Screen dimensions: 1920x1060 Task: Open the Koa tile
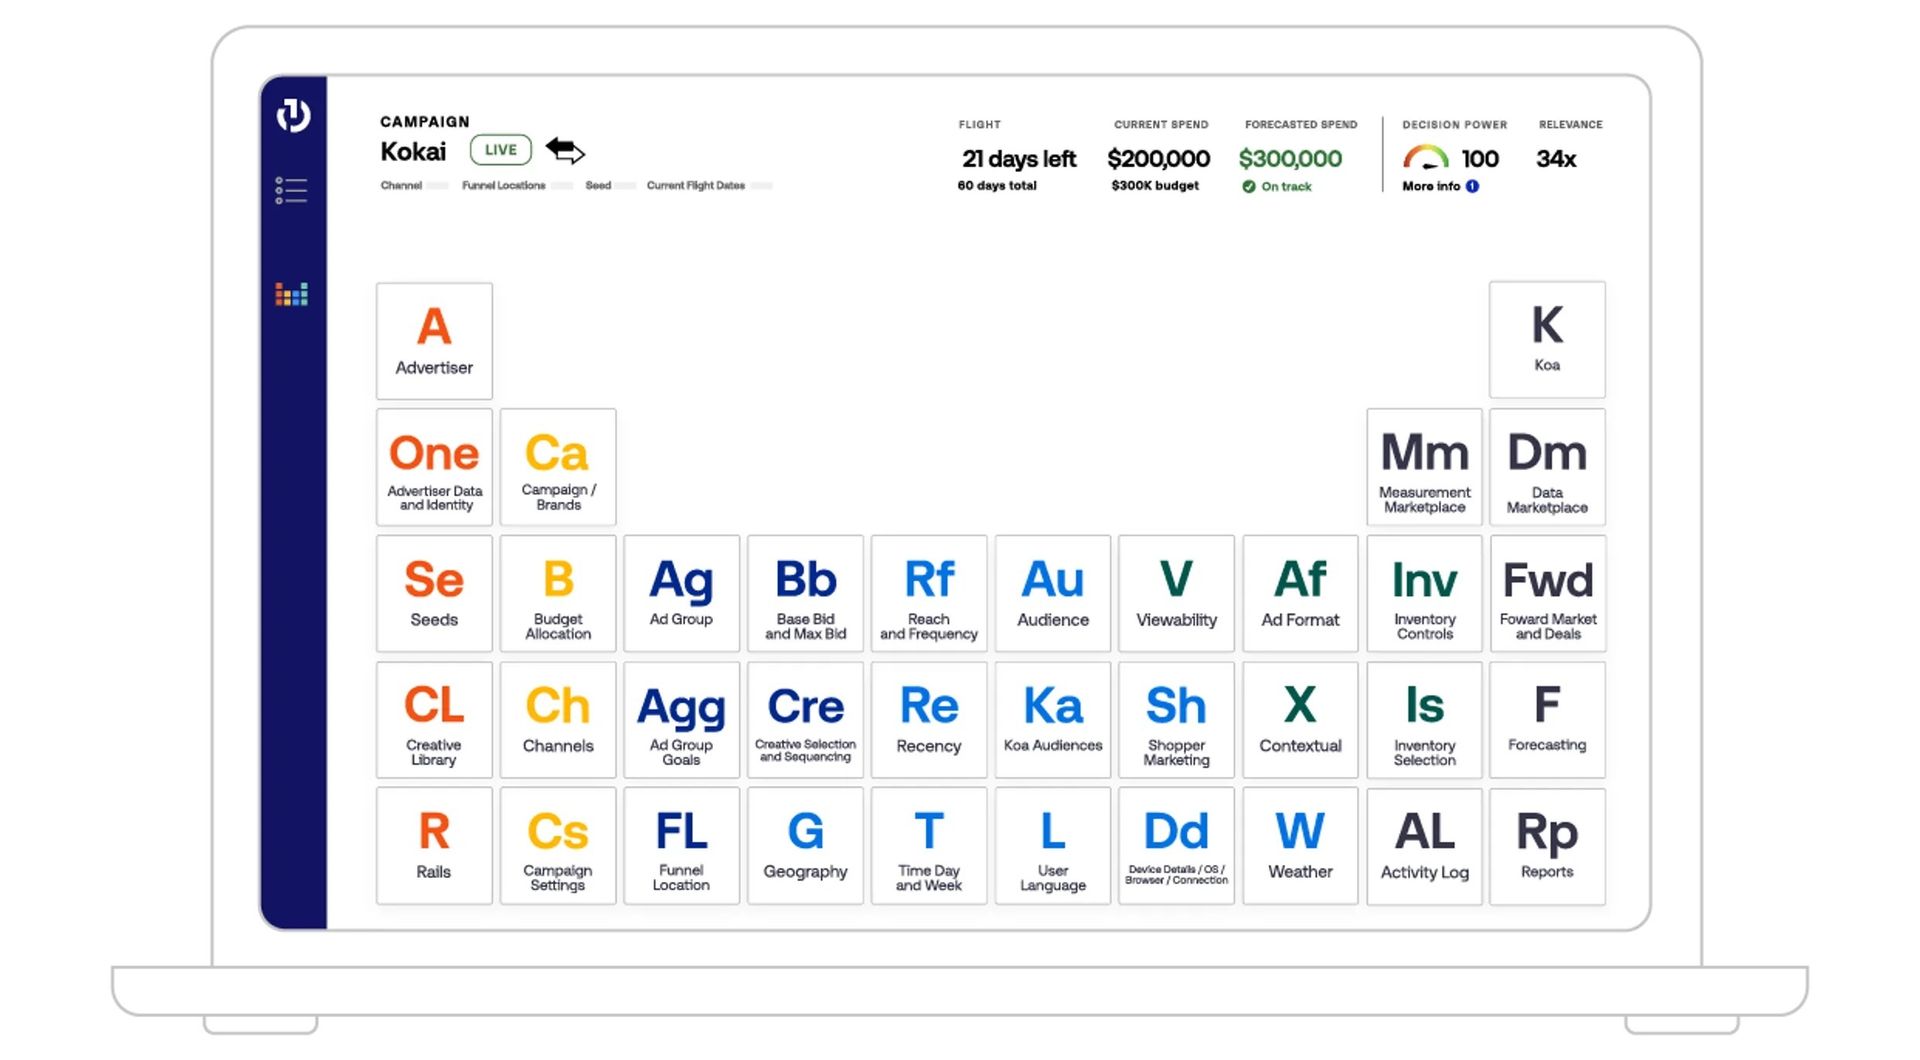pos(1546,340)
